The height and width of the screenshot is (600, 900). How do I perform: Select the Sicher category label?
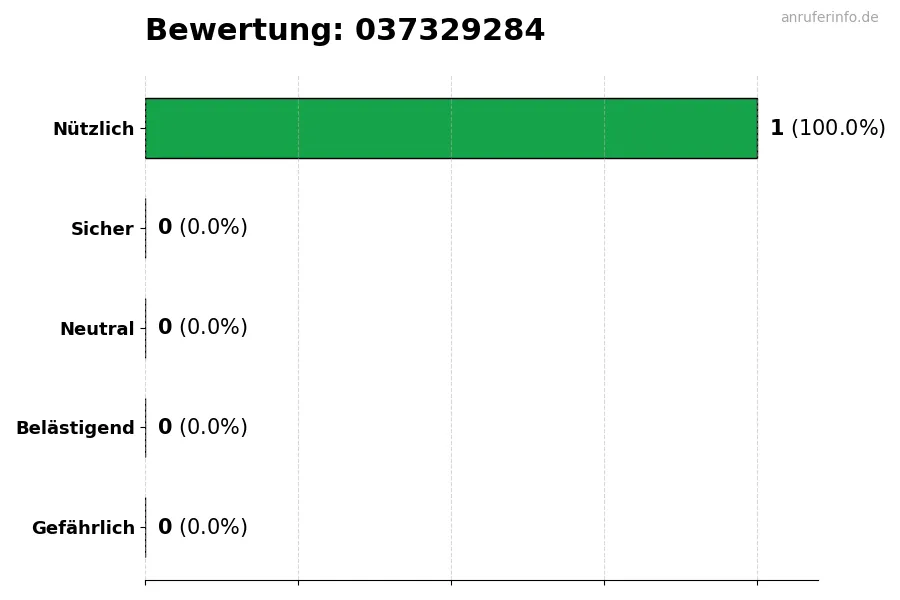102,229
